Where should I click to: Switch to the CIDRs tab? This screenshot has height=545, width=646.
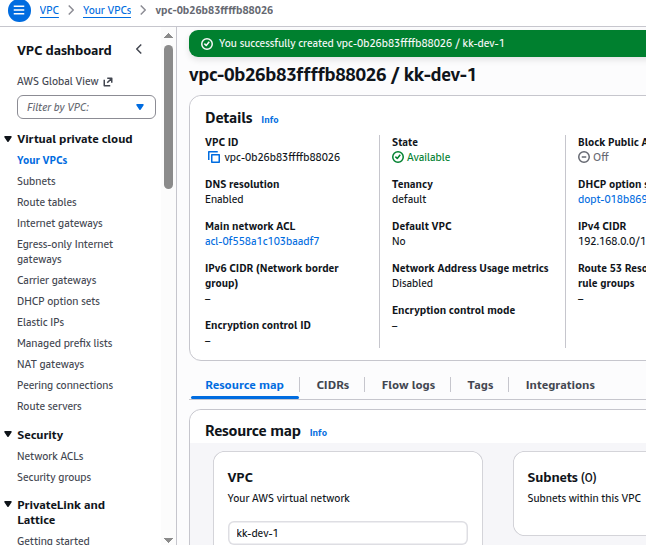coord(332,385)
